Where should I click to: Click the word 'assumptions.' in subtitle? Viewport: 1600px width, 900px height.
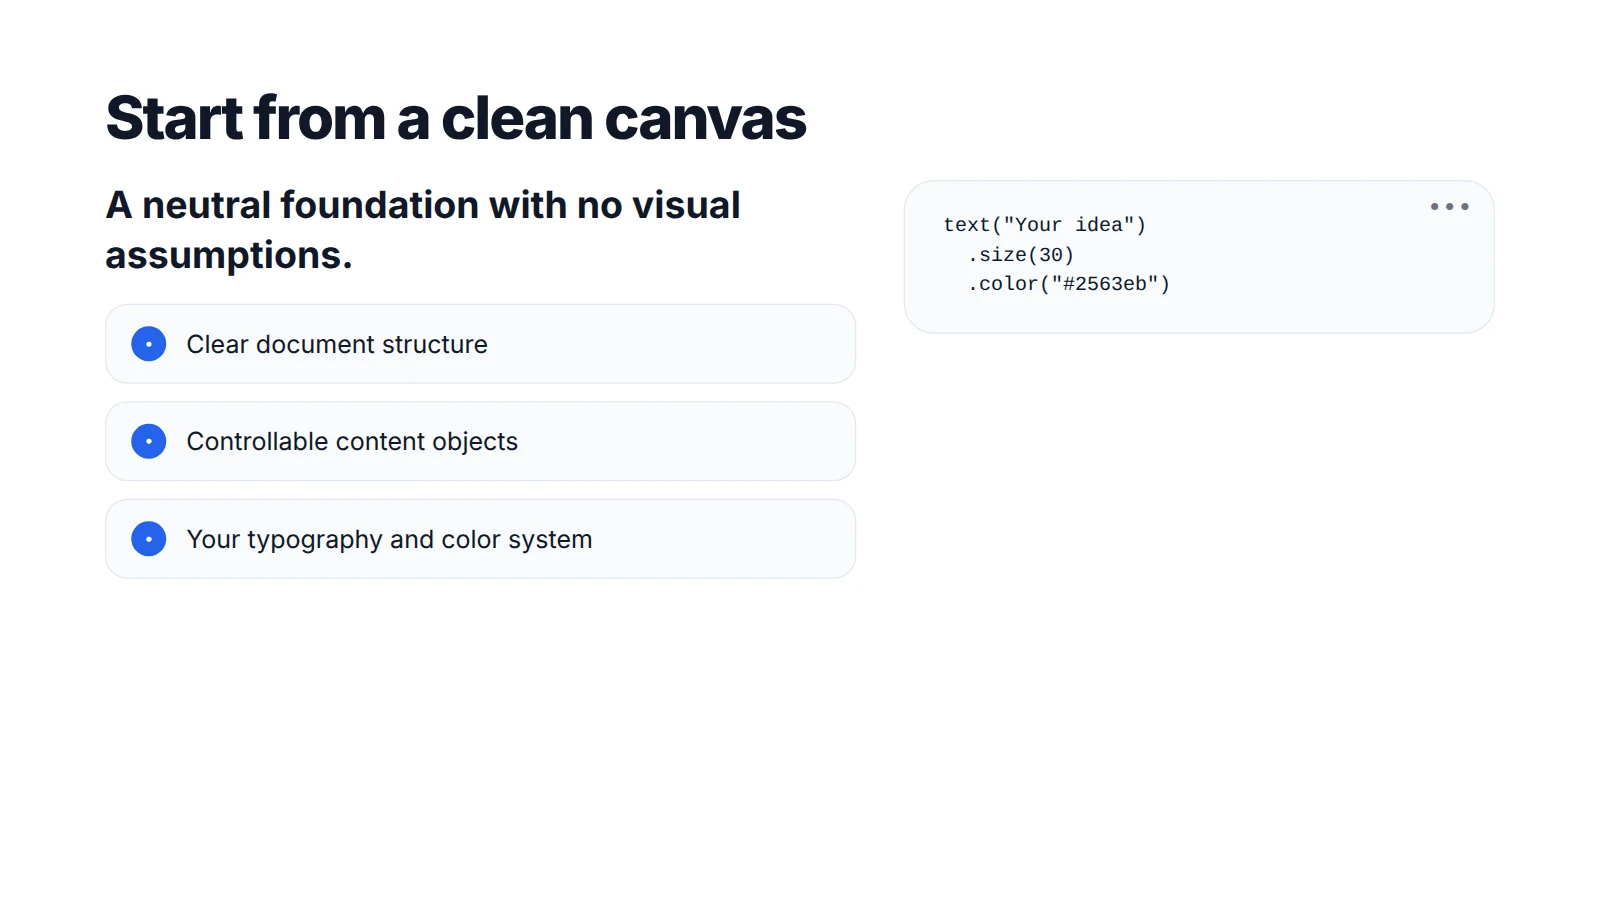229,256
